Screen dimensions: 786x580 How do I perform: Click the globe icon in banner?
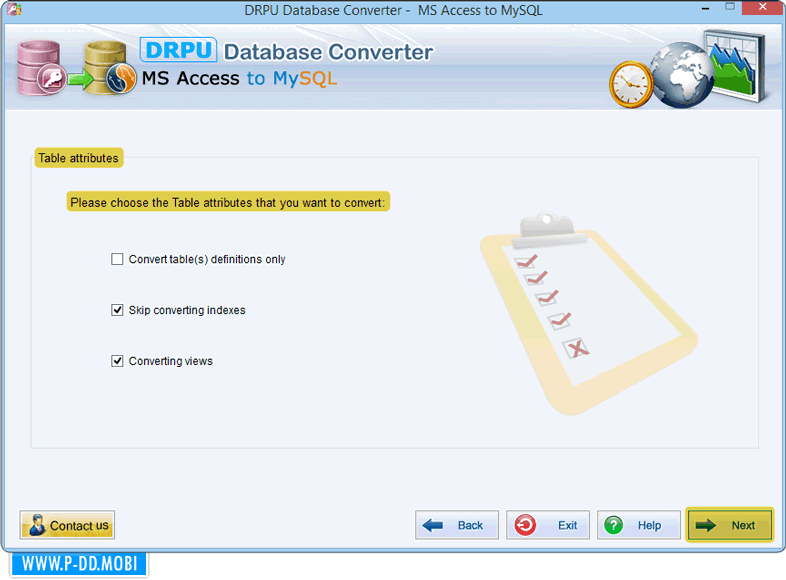click(683, 75)
